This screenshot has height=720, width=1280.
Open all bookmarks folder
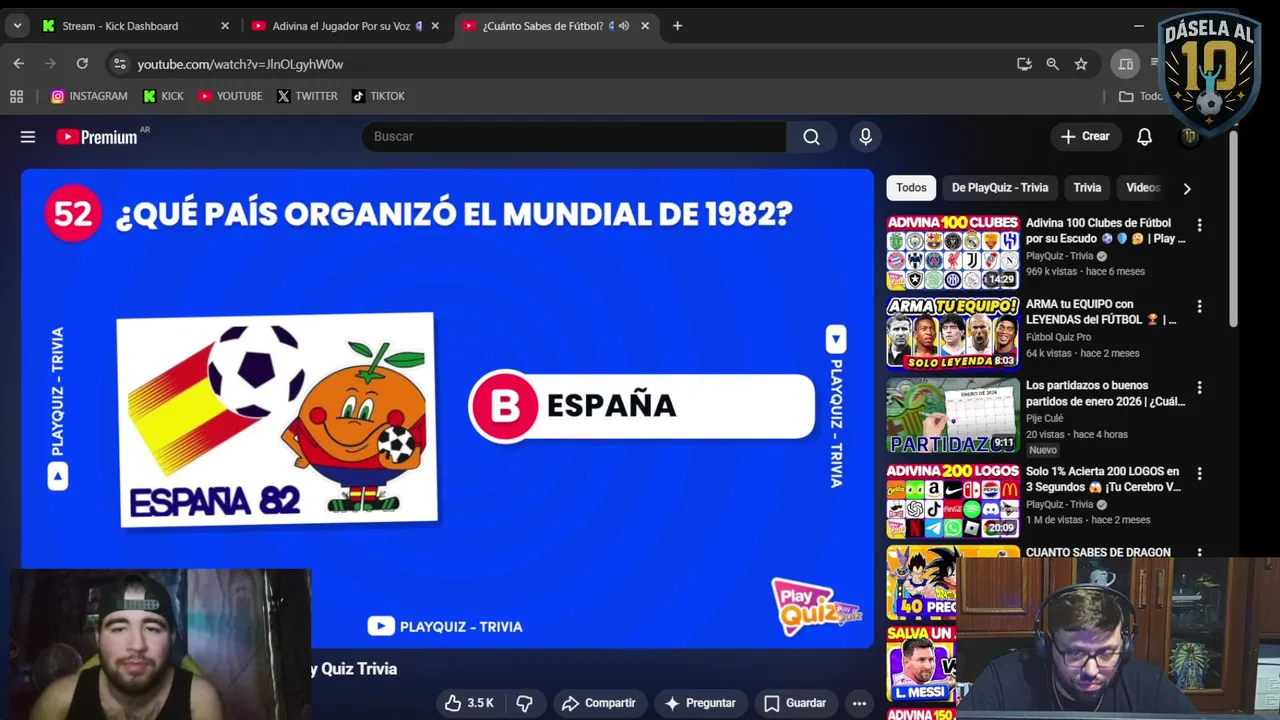tap(1140, 96)
